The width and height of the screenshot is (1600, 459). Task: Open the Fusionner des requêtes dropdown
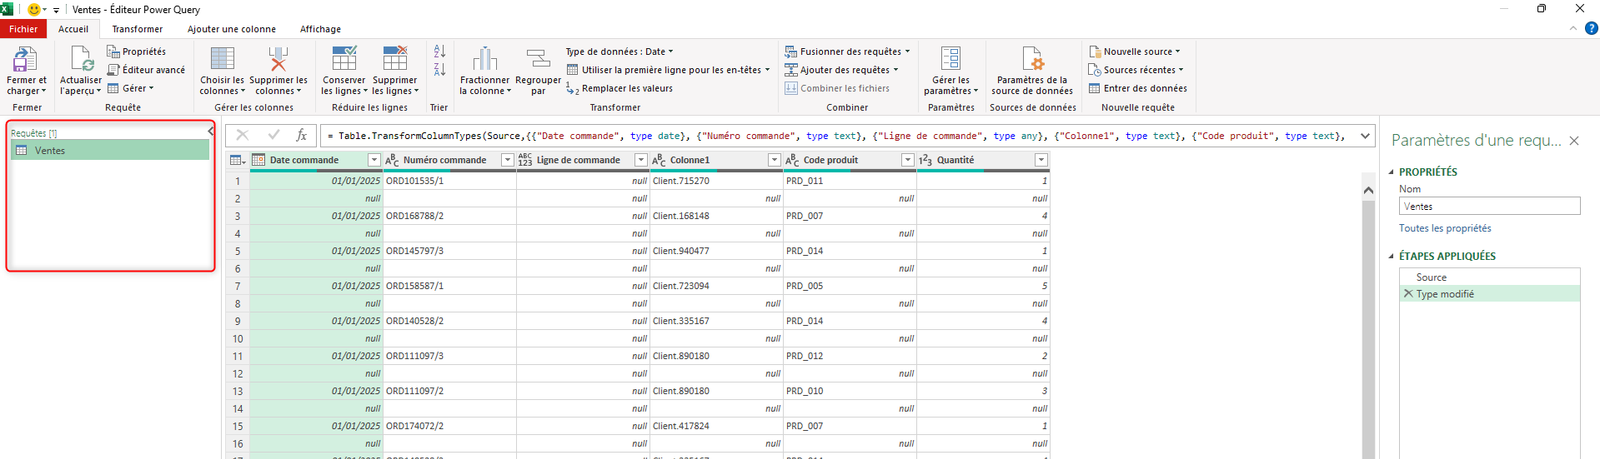tap(847, 51)
